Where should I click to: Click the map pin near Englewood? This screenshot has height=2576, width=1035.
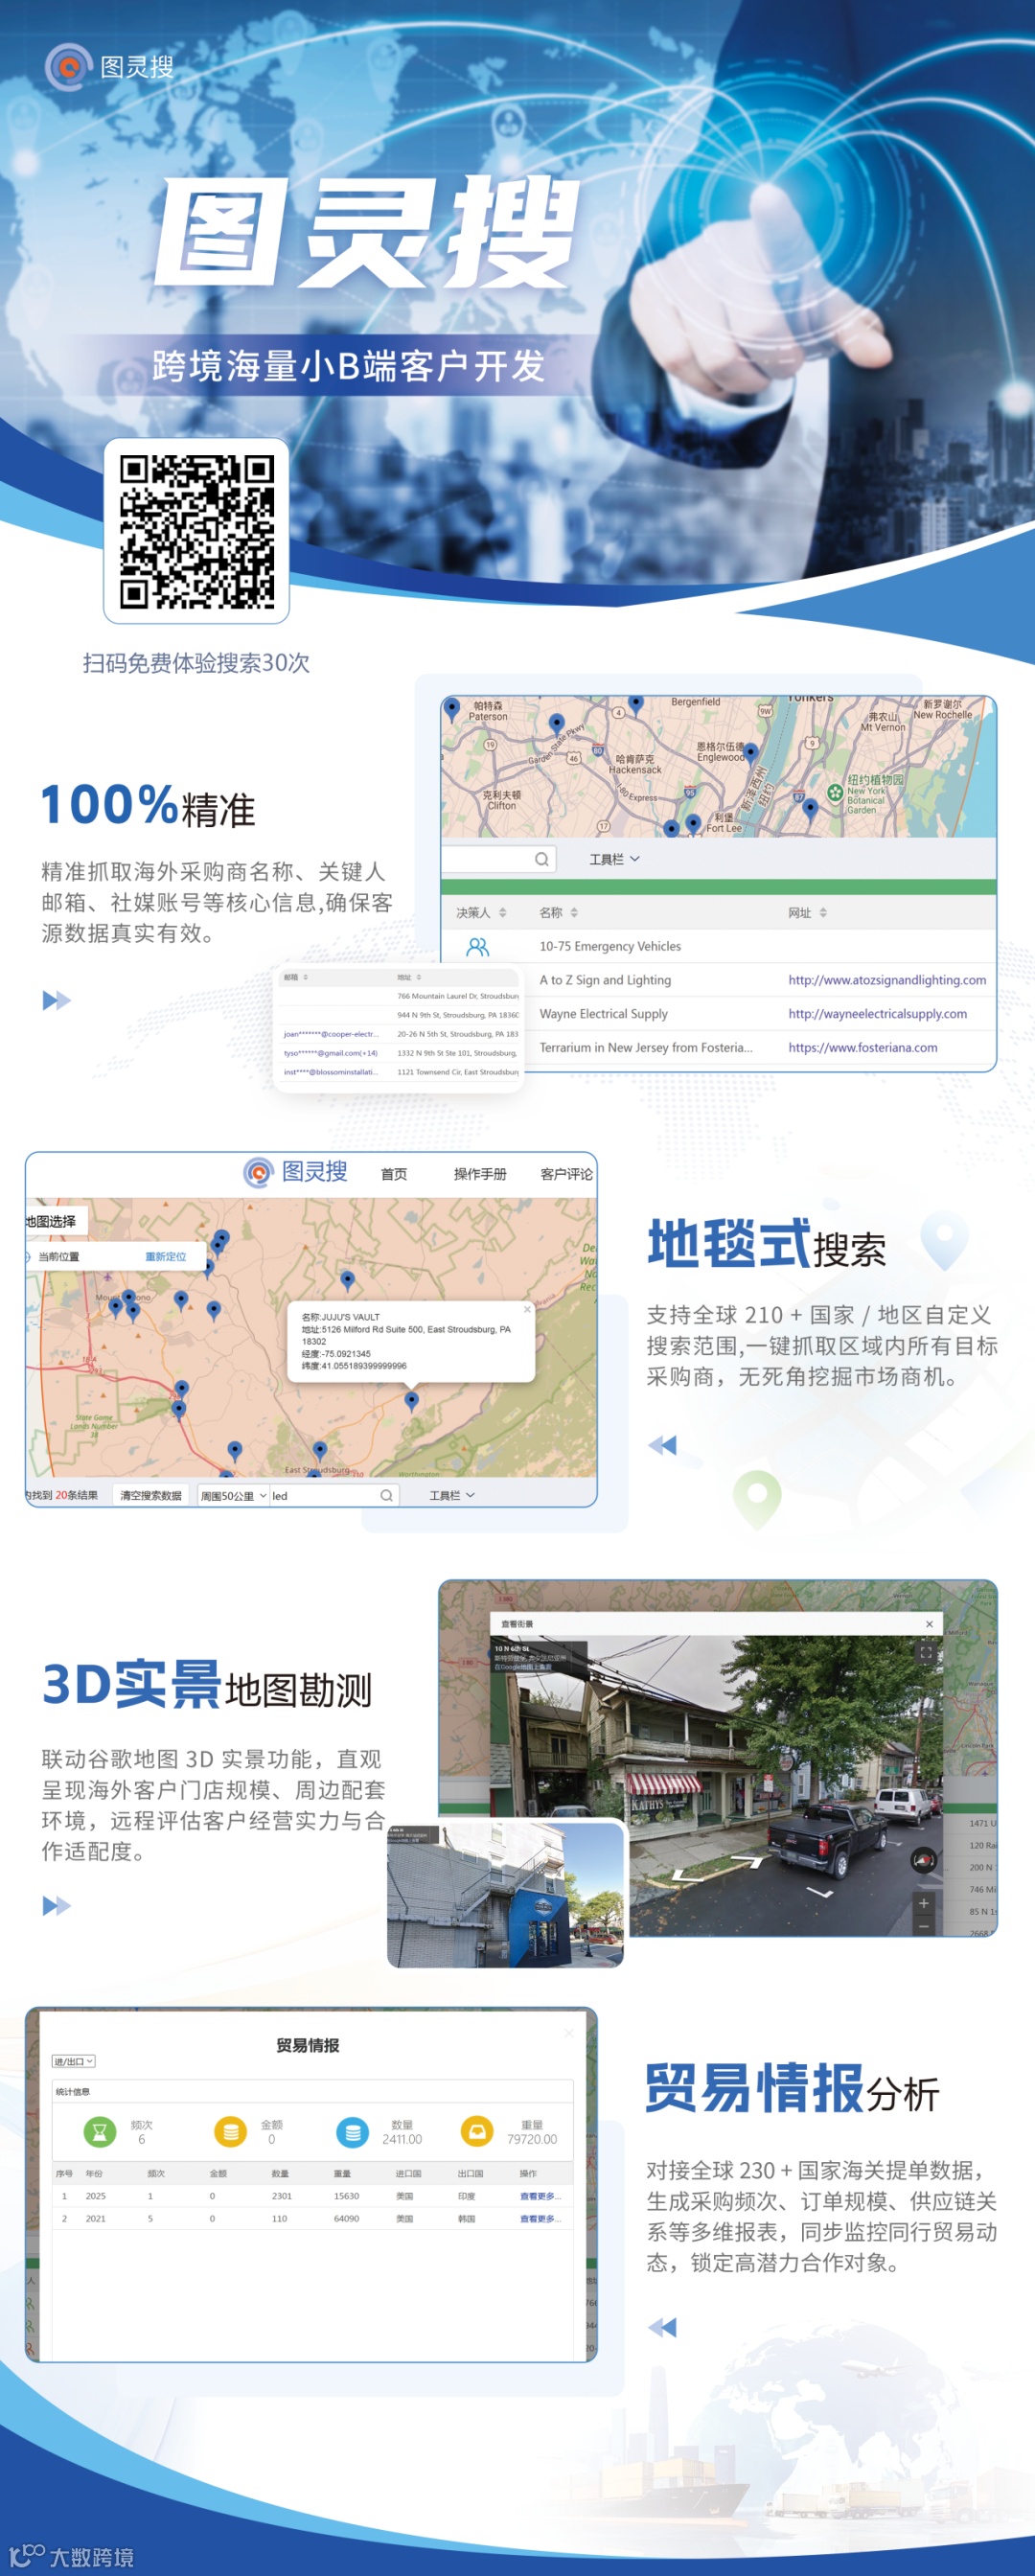click(751, 752)
